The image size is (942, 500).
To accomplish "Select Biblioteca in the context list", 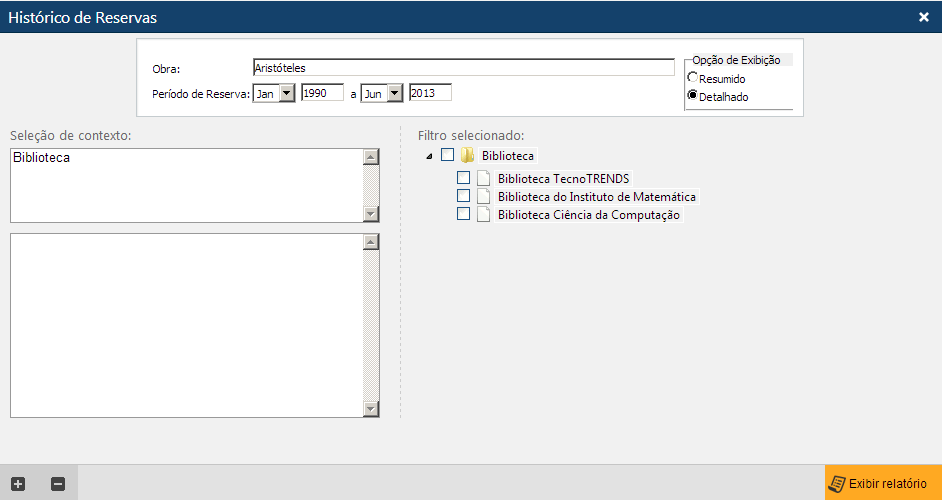I will (x=42, y=158).
